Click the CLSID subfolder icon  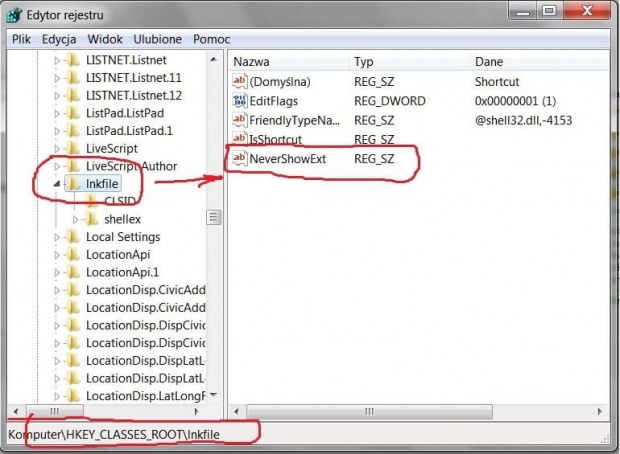[91, 201]
